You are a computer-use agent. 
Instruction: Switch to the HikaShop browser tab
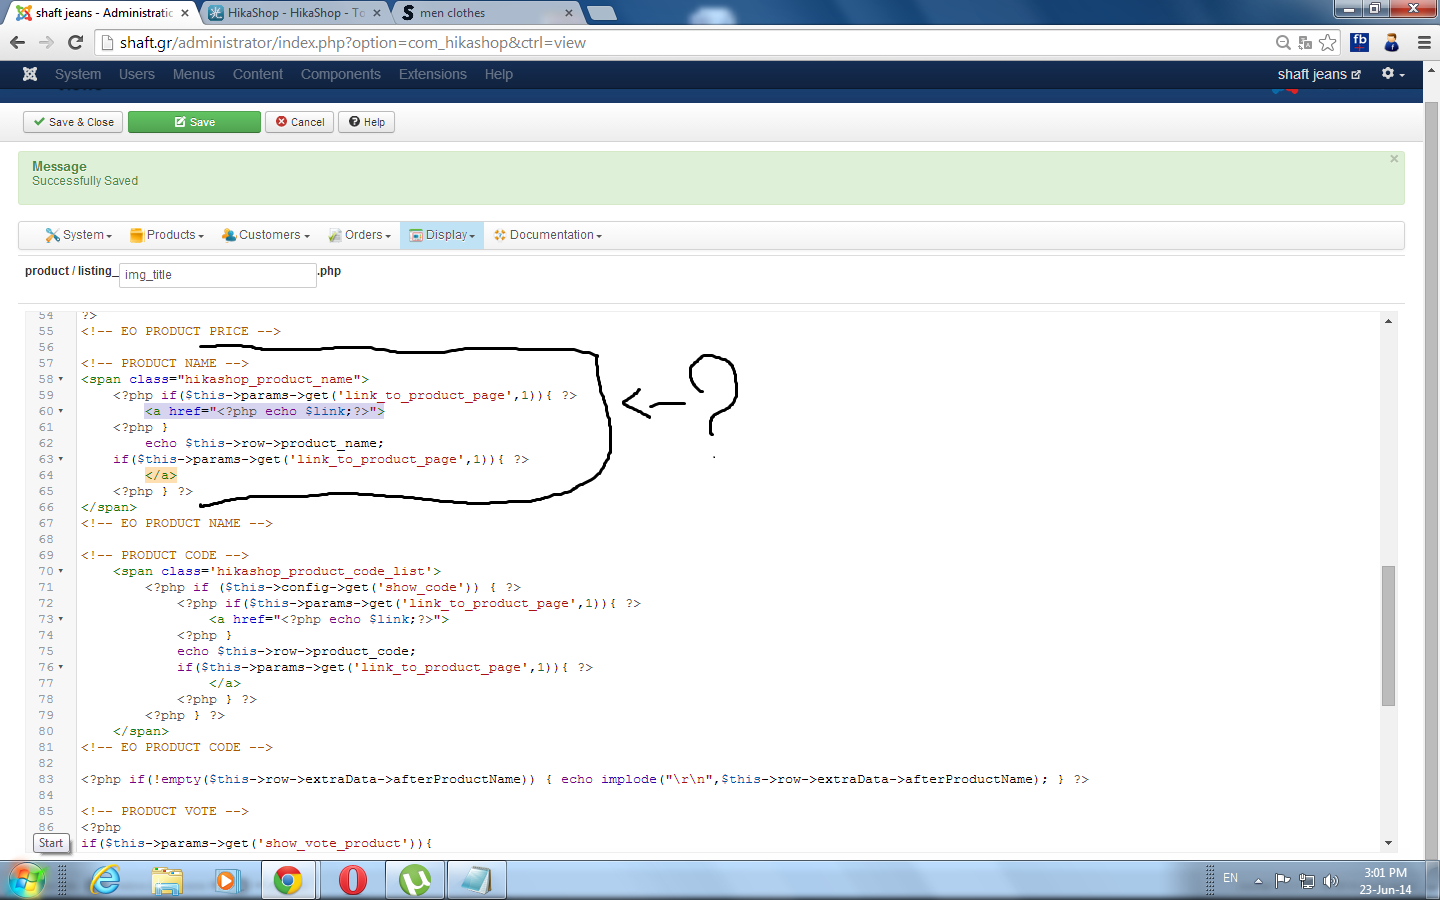pos(295,13)
